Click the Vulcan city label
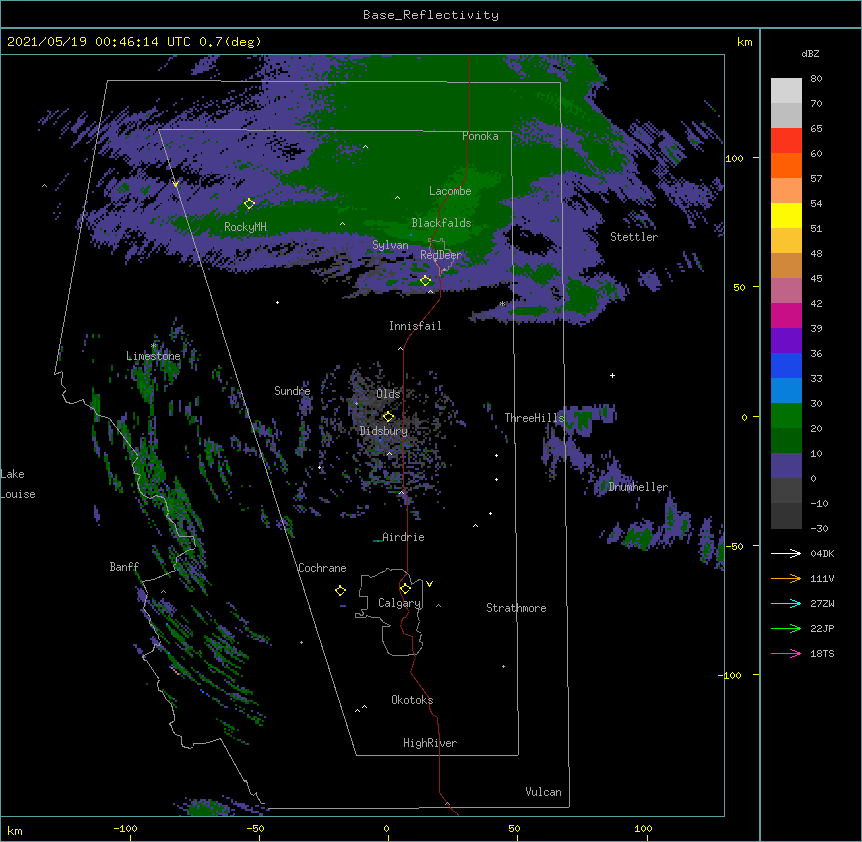This screenshot has height=842, width=862. (x=543, y=792)
